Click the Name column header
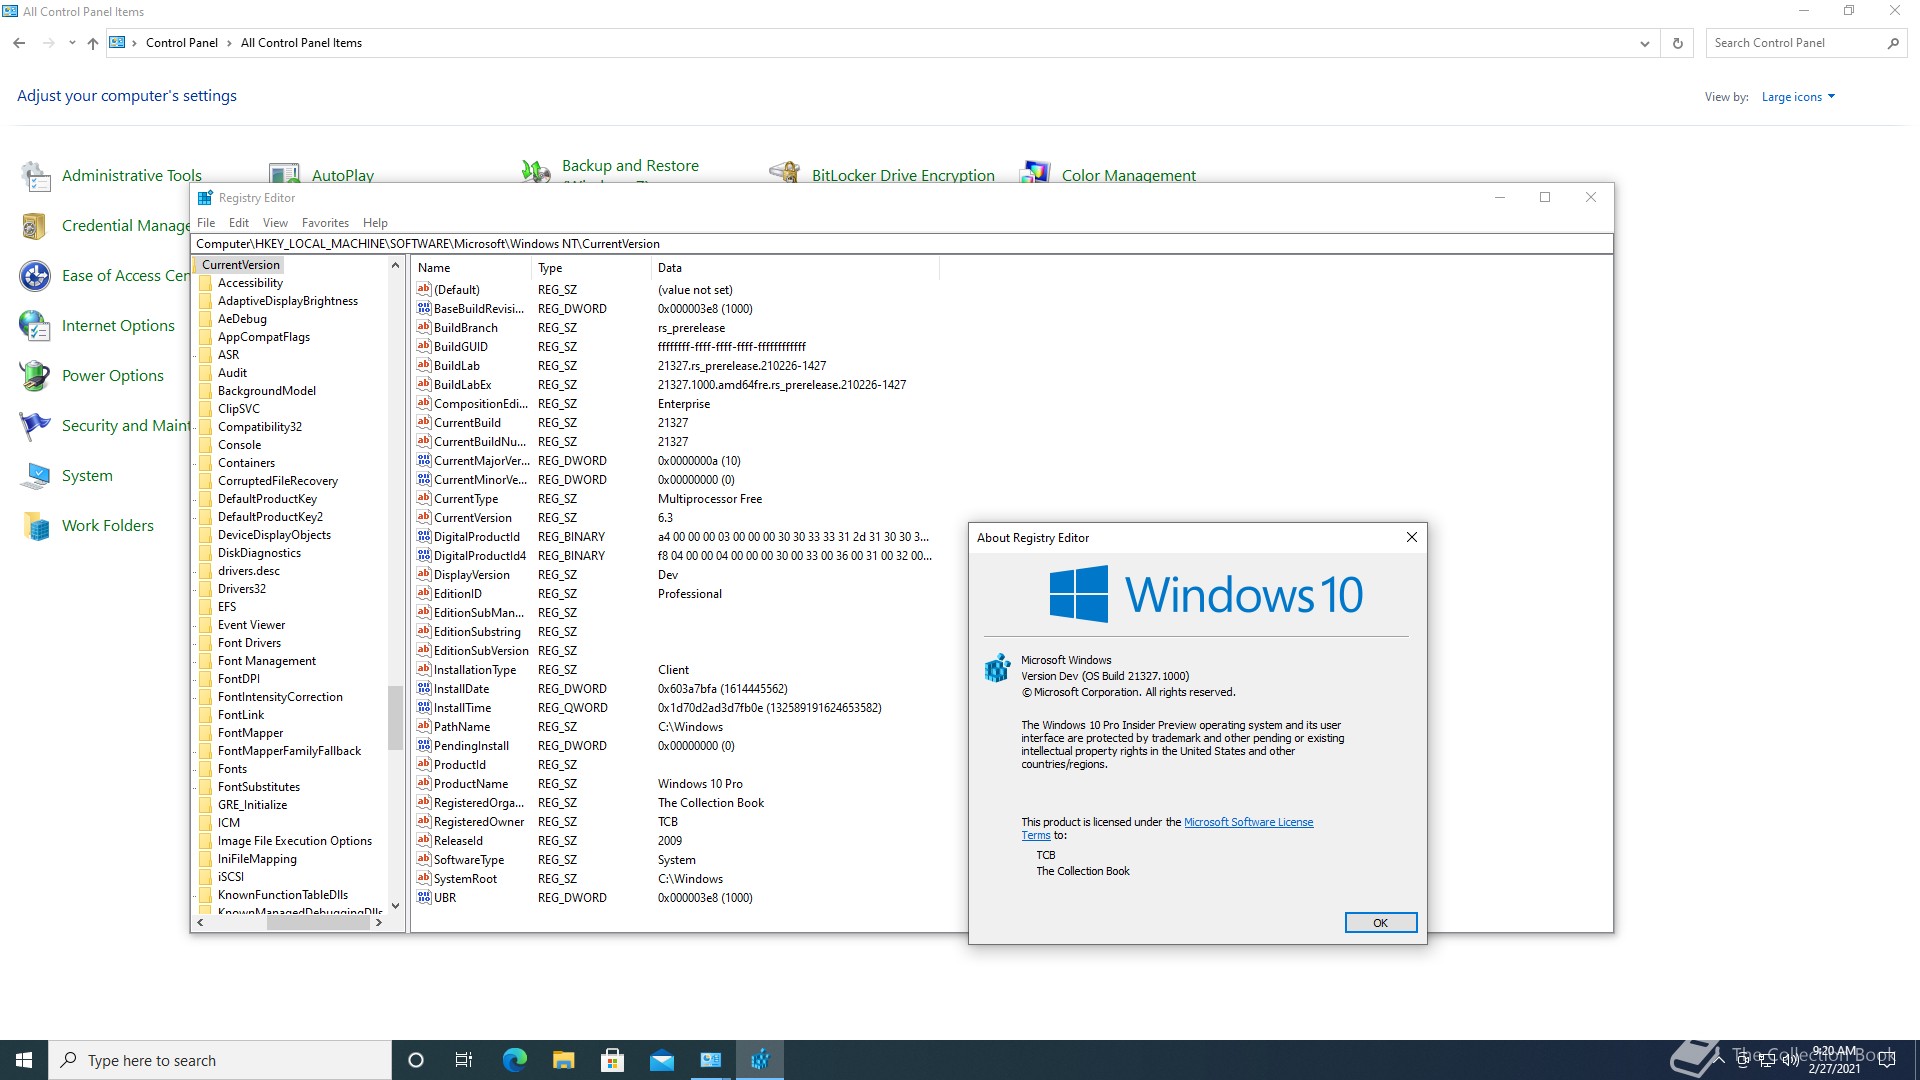The image size is (1920, 1080). tap(471, 268)
